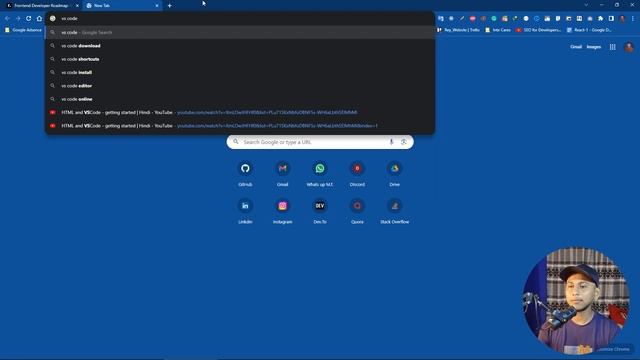Open the Gmail shortcut tile
The image size is (640, 360).
282,173
